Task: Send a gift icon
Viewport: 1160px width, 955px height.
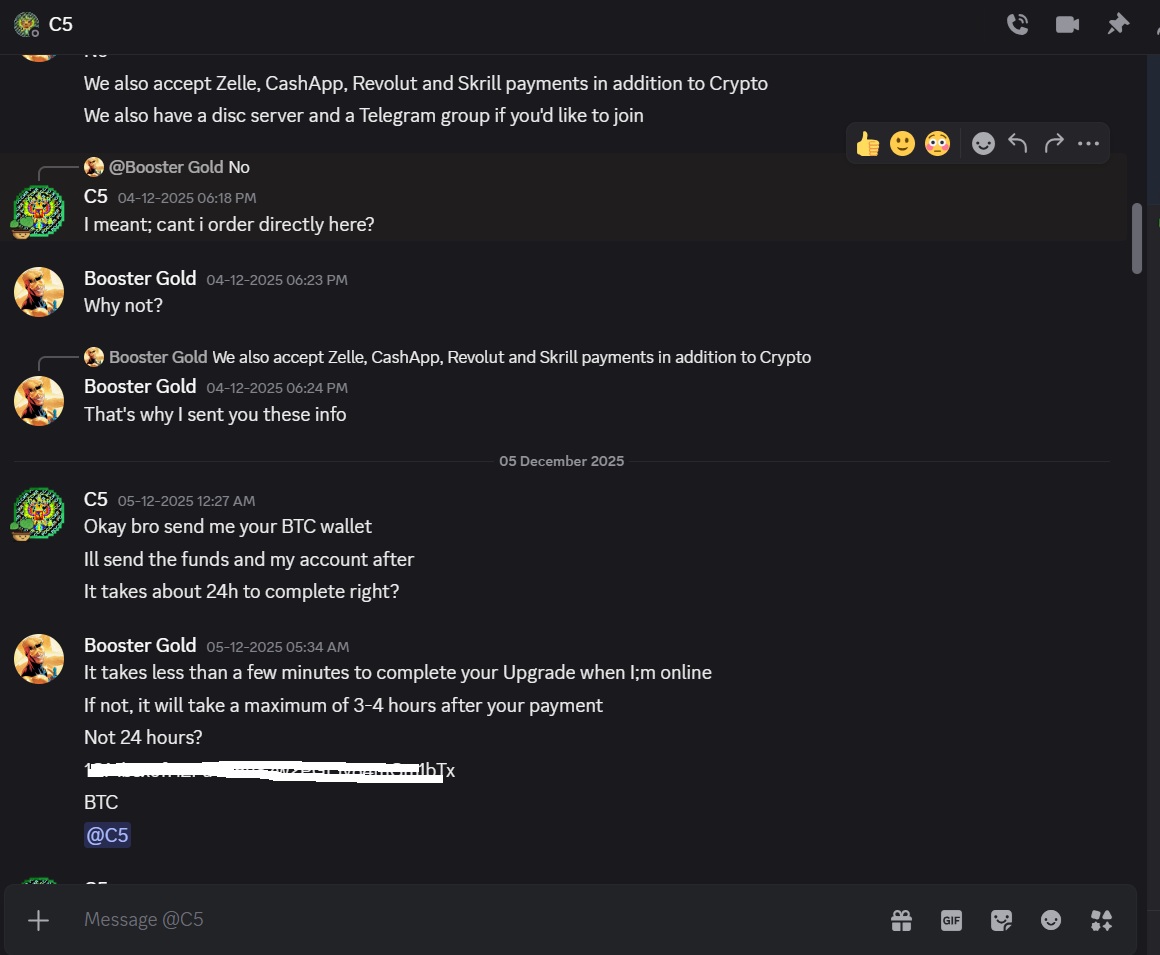Action: (901, 920)
